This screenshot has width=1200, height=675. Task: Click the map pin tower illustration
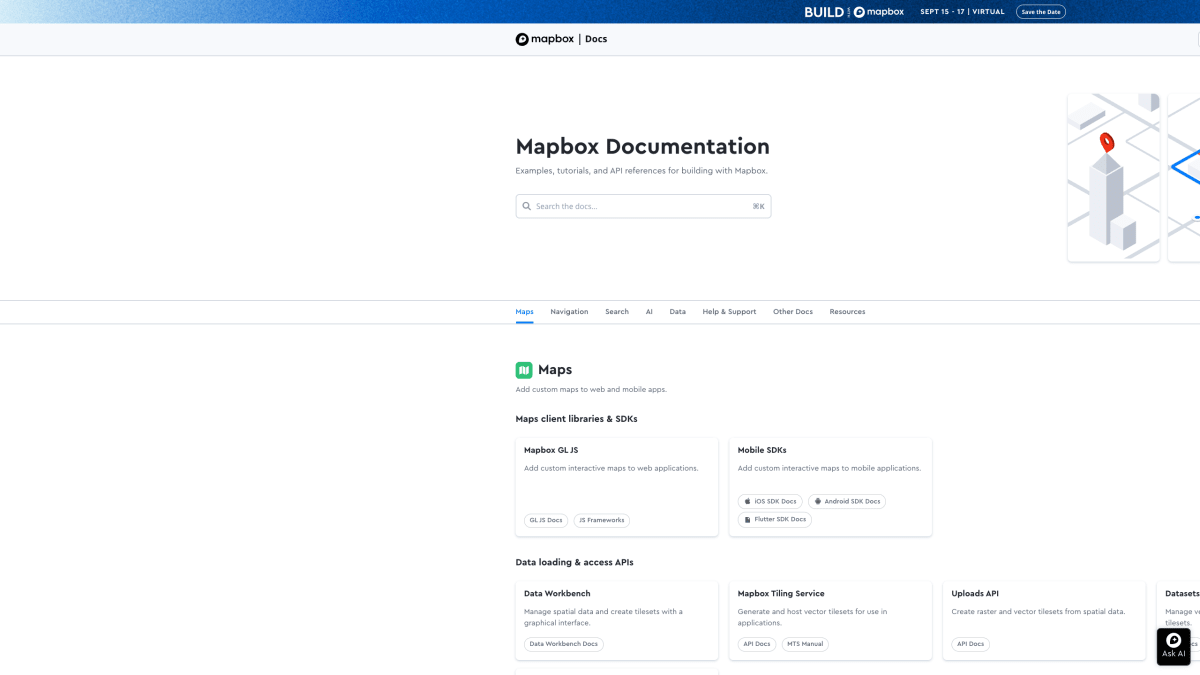[1113, 178]
